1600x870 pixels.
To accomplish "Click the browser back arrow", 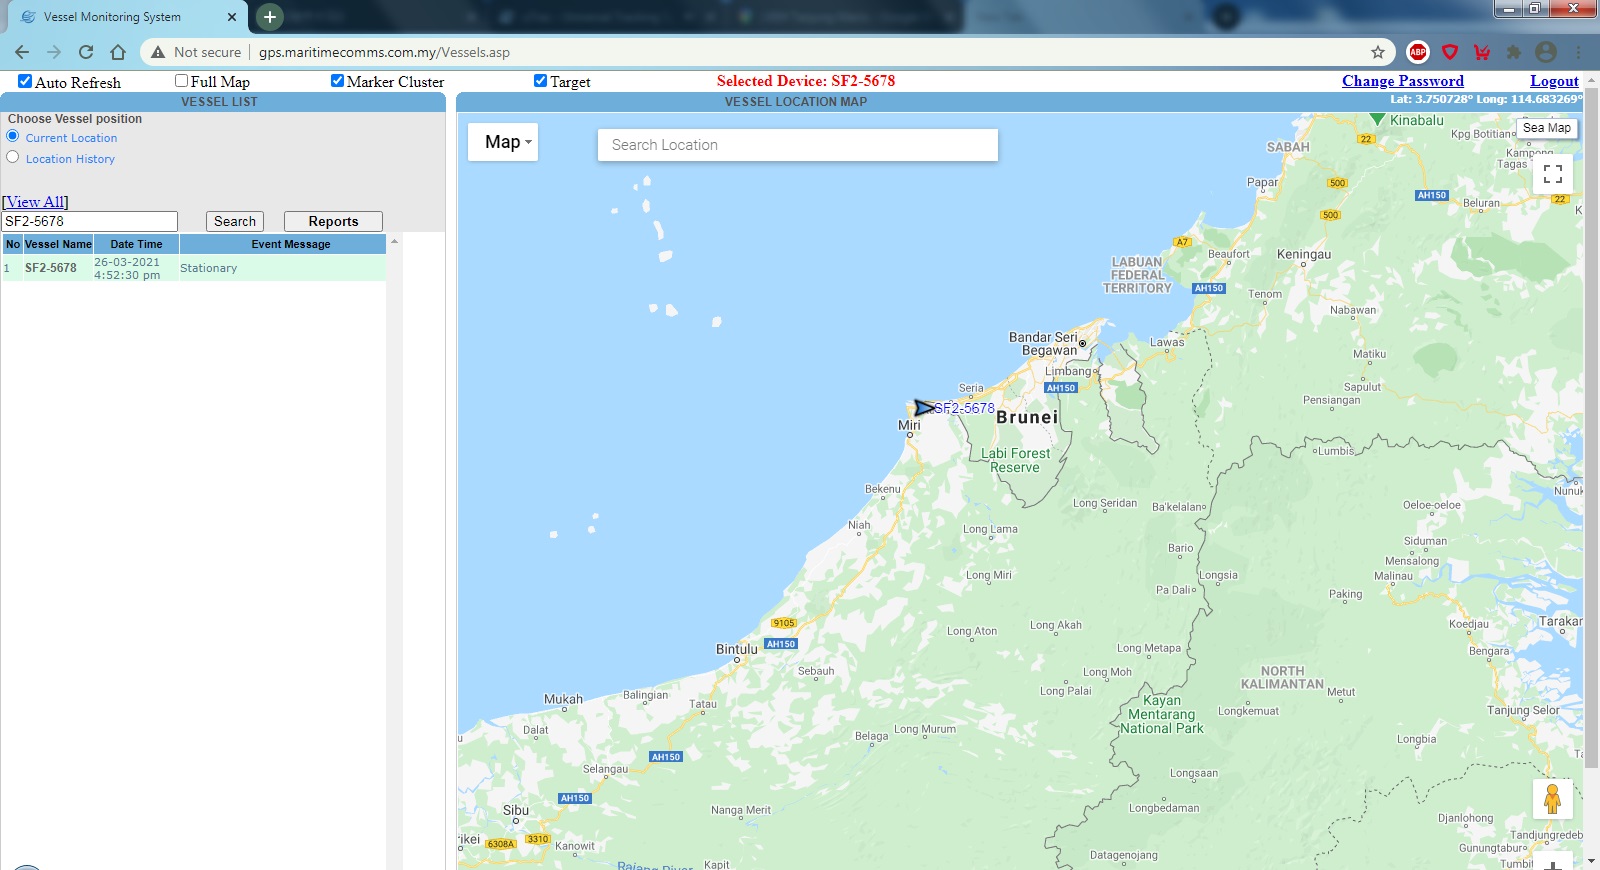I will (22, 52).
